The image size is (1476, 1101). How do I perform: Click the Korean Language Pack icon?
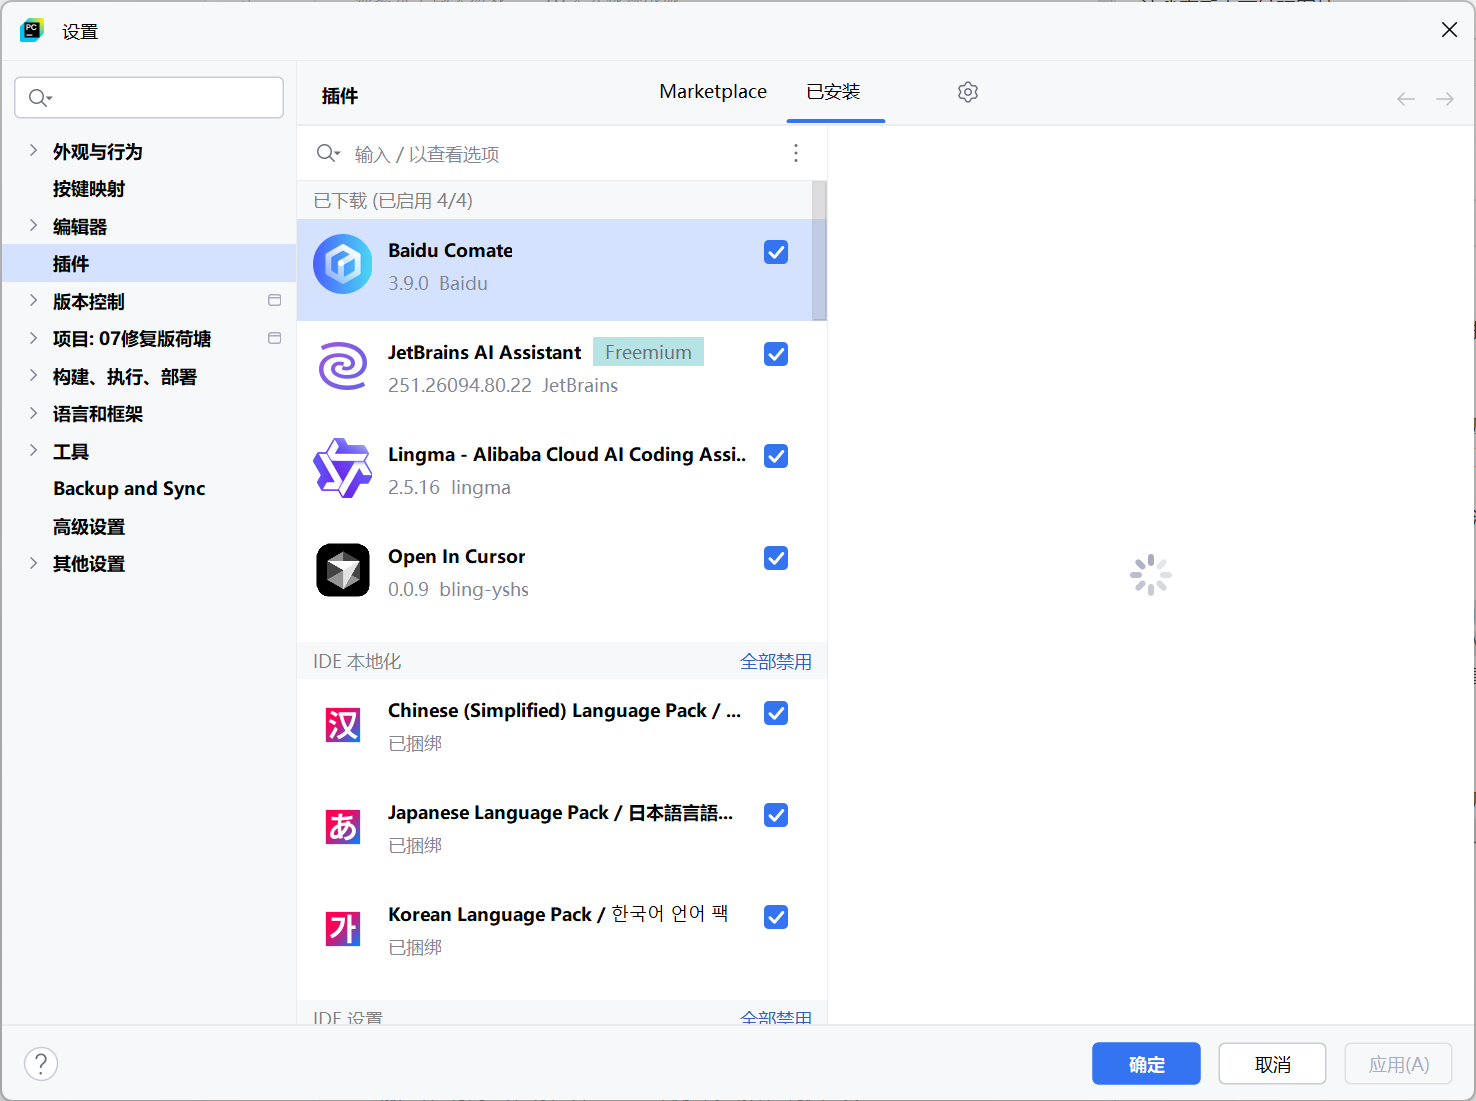343,929
